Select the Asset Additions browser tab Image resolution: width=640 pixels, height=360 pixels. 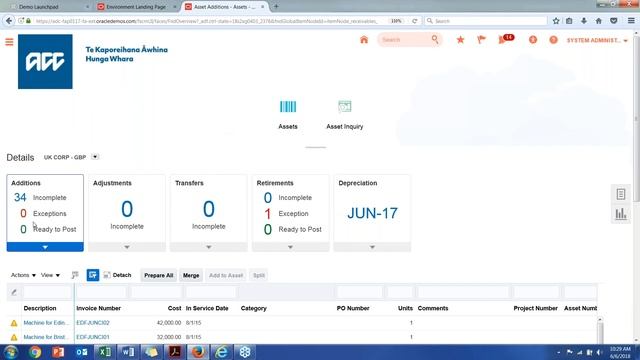[x=224, y=7]
